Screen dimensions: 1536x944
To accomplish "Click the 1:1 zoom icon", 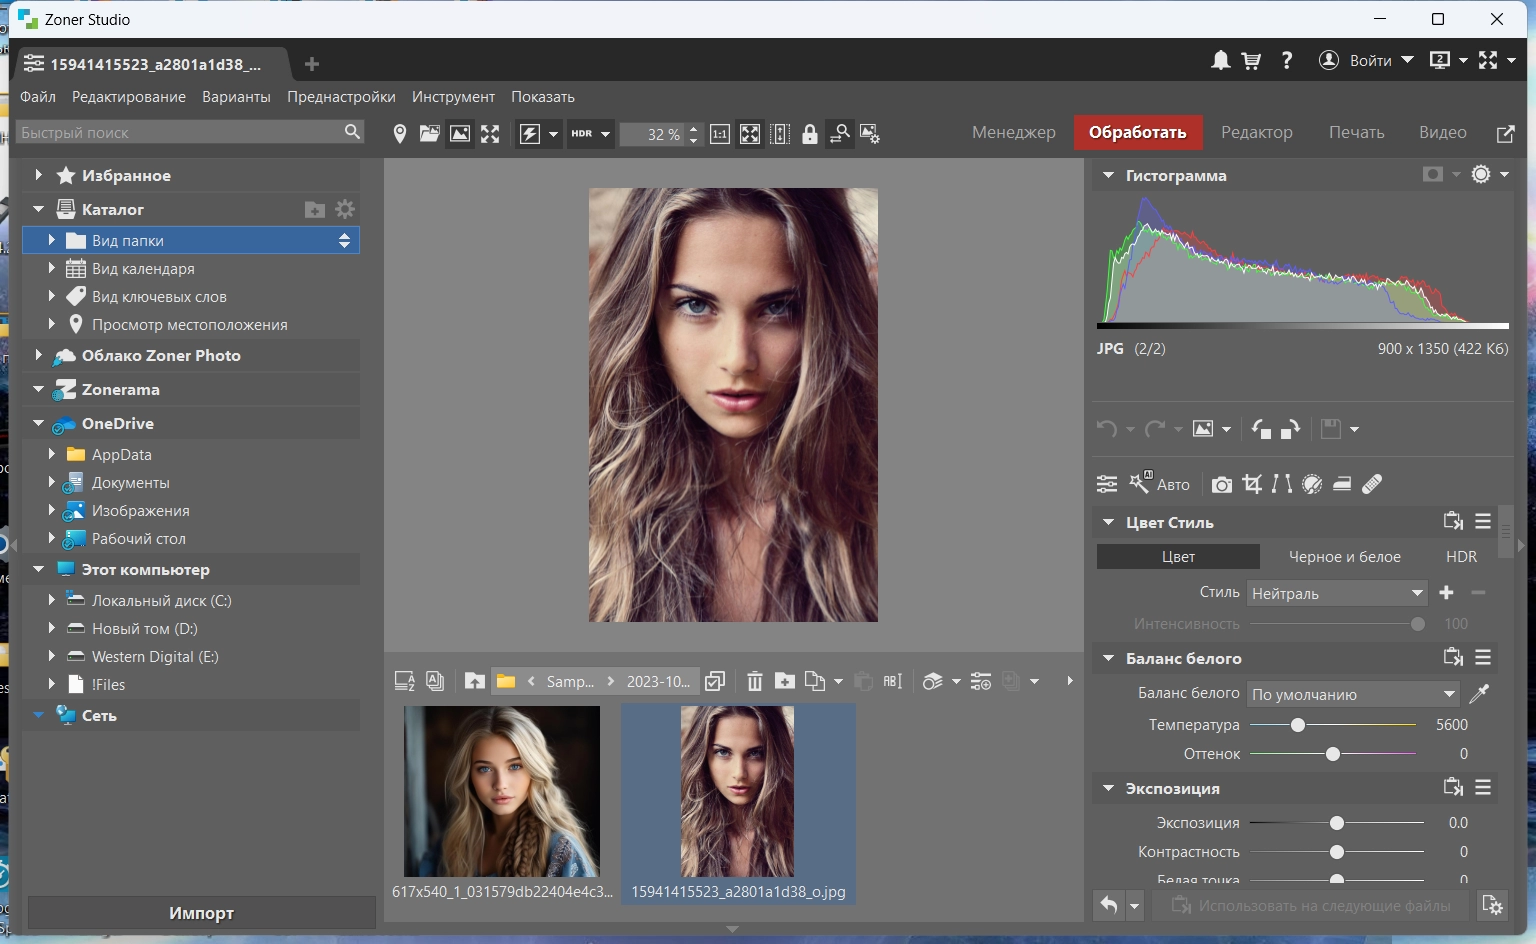I will (720, 134).
